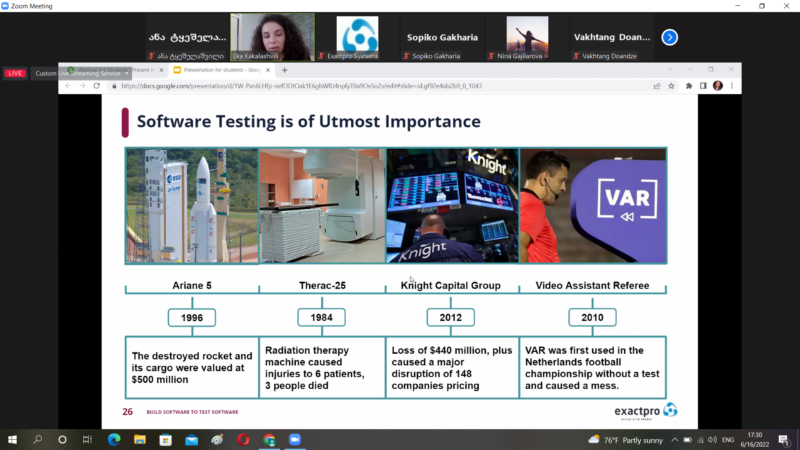The image size is (800, 450).
Task: Open Windows Start menu
Action: coord(12,439)
